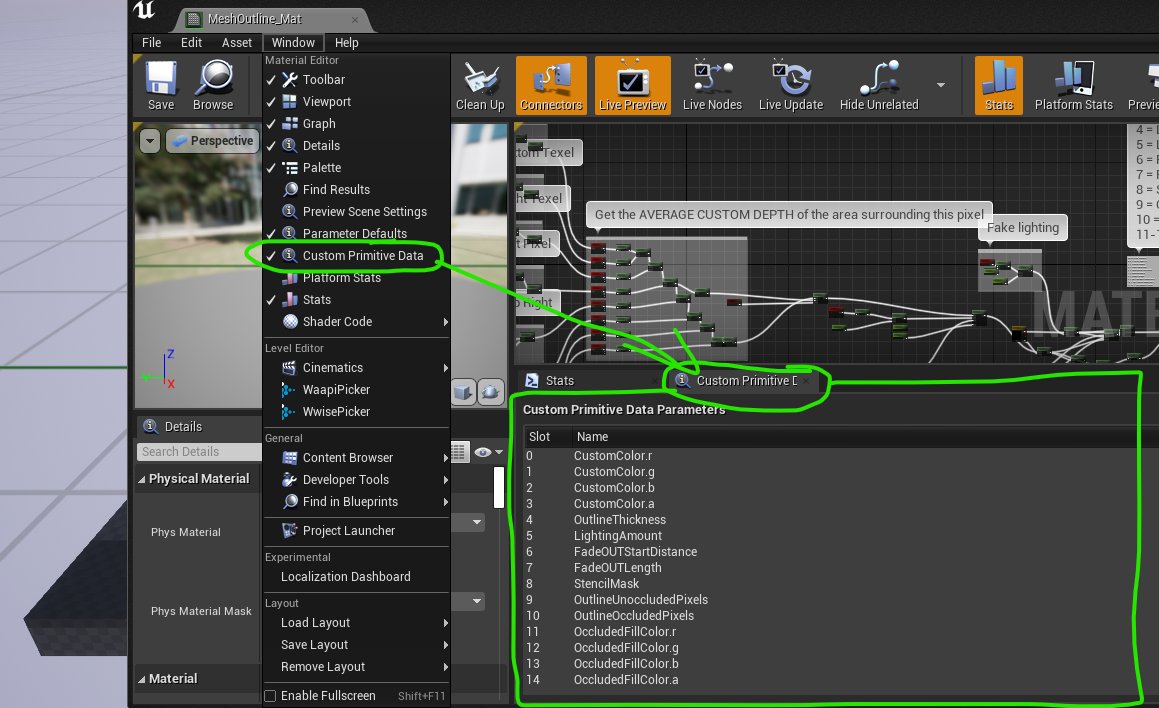The height and width of the screenshot is (708, 1159).
Task: Click the cube preview mesh icon
Action: 463,392
